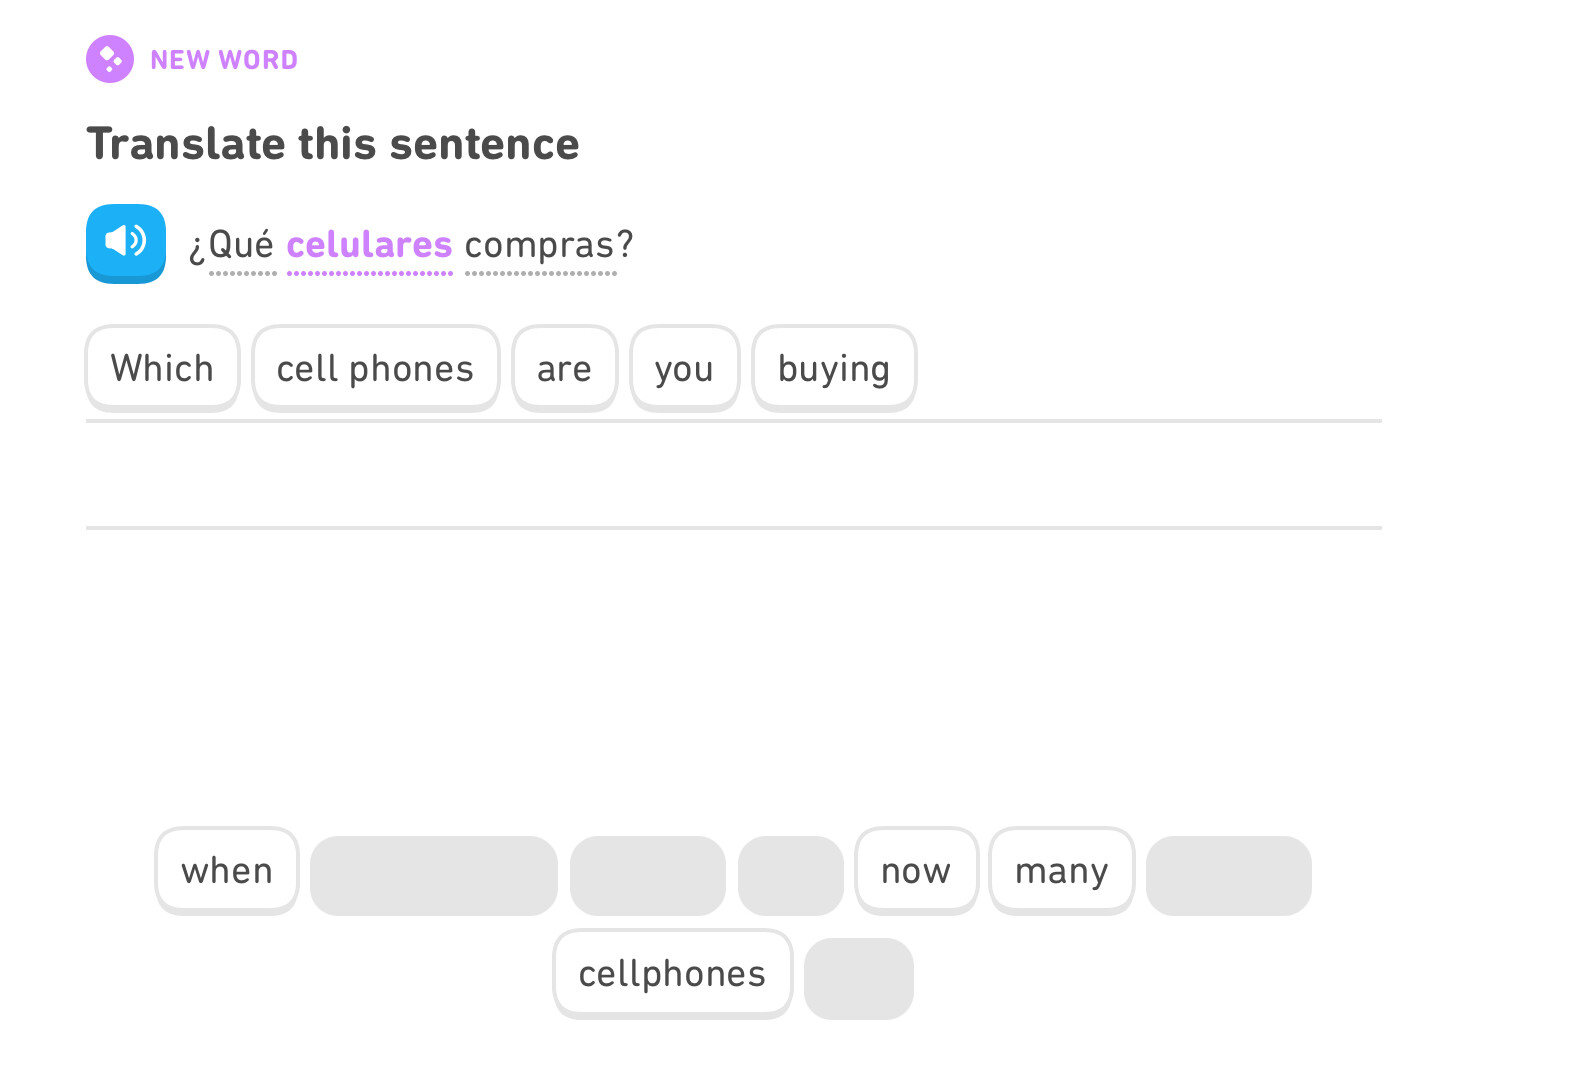Show the hint for the word "Qué"
1569x1073 pixels.
tap(241, 245)
